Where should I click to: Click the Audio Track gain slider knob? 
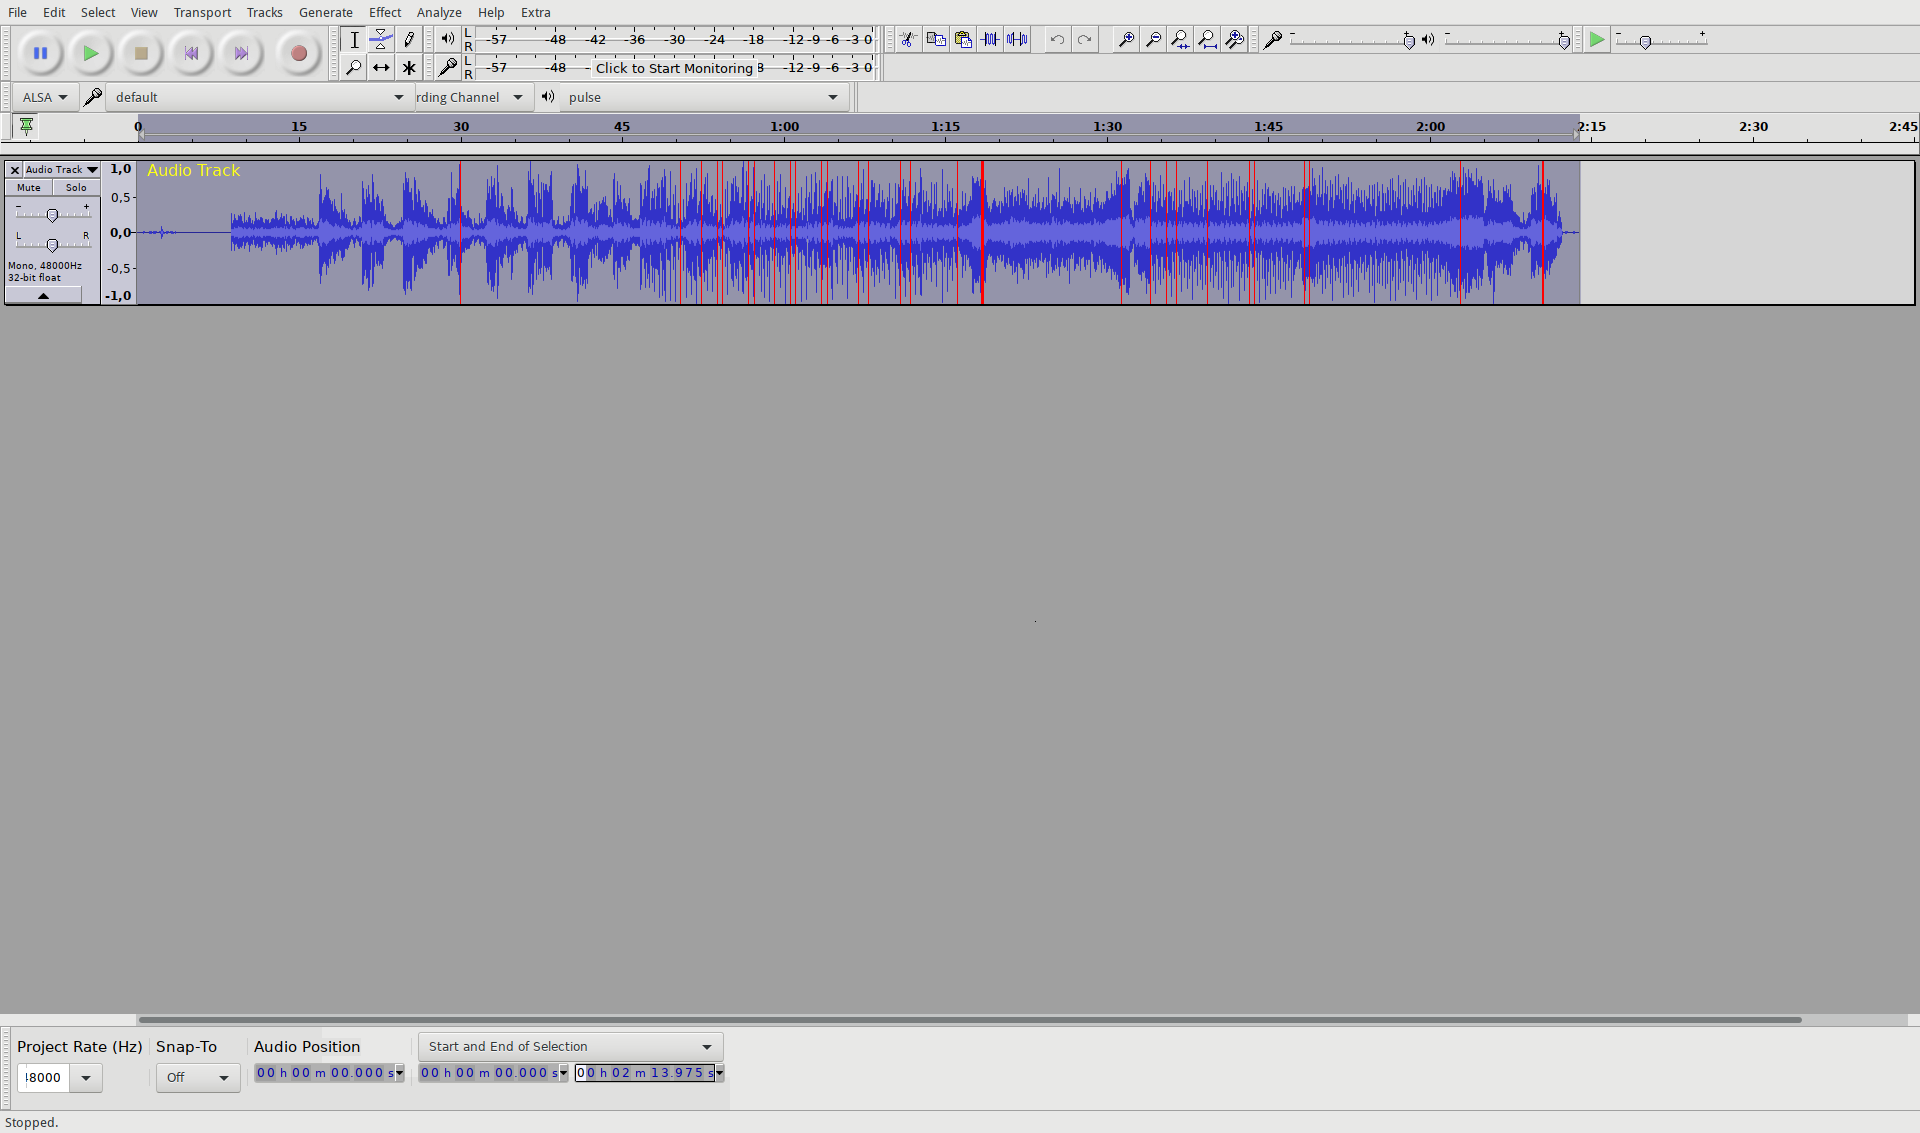pyautogui.click(x=52, y=214)
